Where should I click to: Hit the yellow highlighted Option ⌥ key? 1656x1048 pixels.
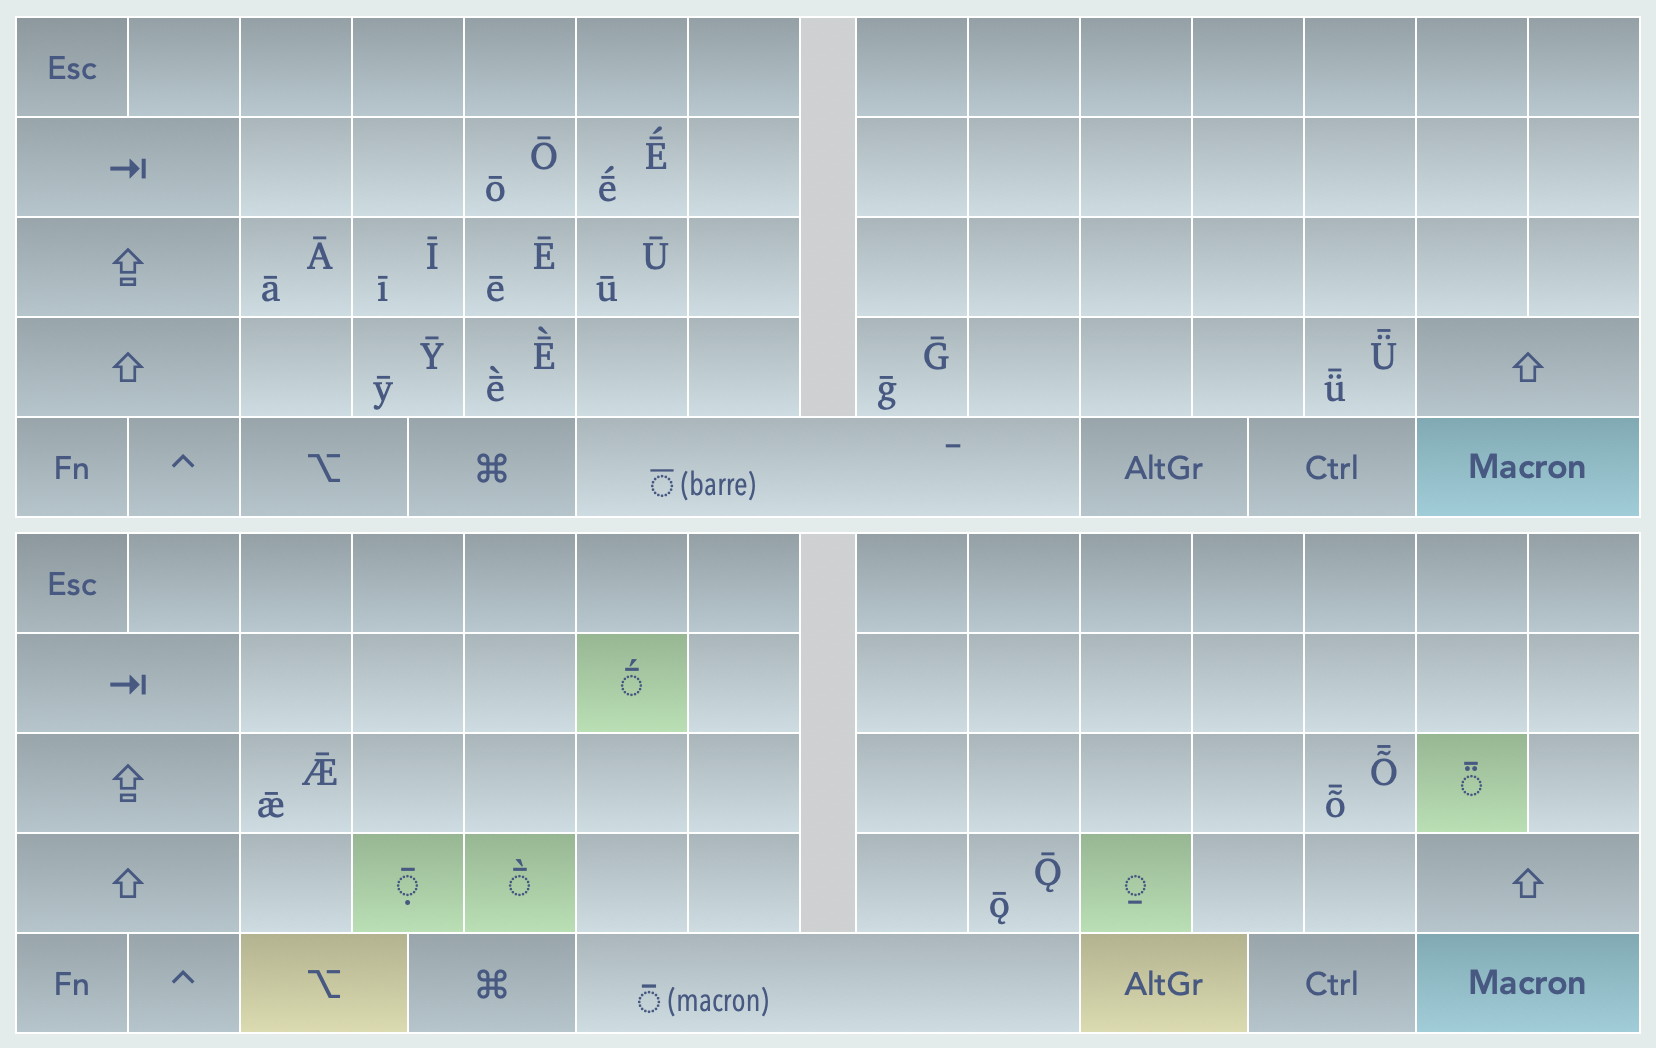pos(324,984)
